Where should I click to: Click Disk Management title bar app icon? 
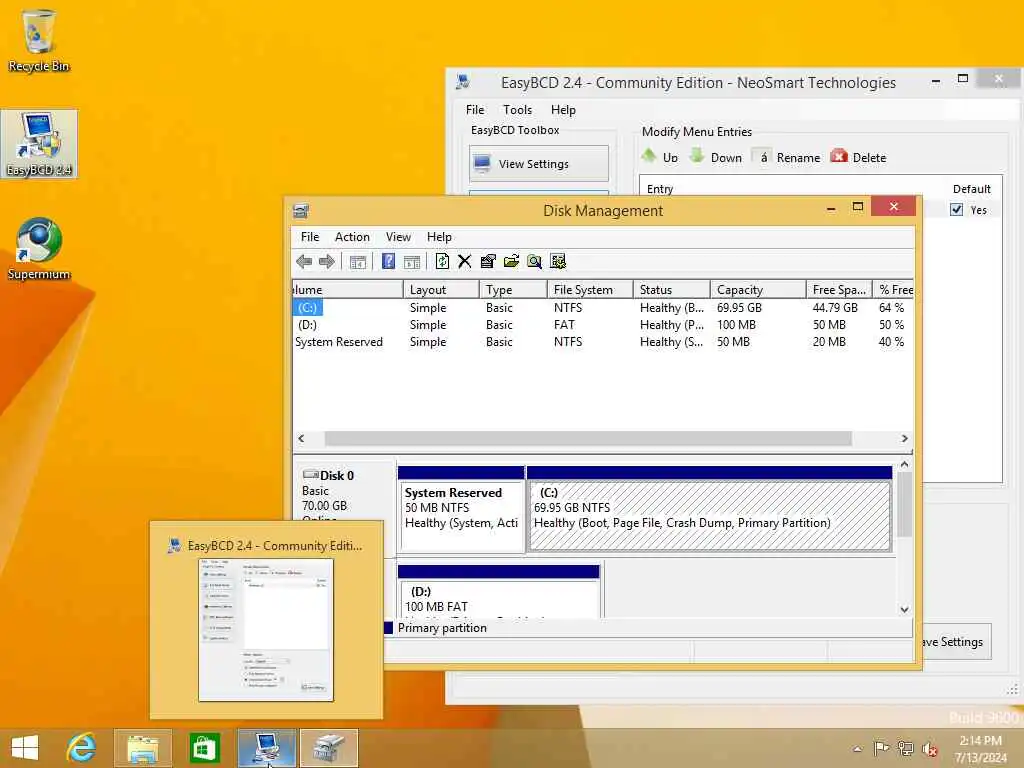[301, 211]
